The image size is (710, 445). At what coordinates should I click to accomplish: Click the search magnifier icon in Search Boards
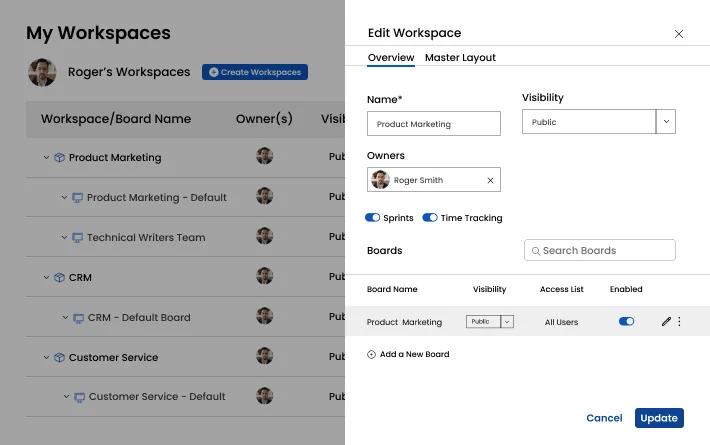536,251
